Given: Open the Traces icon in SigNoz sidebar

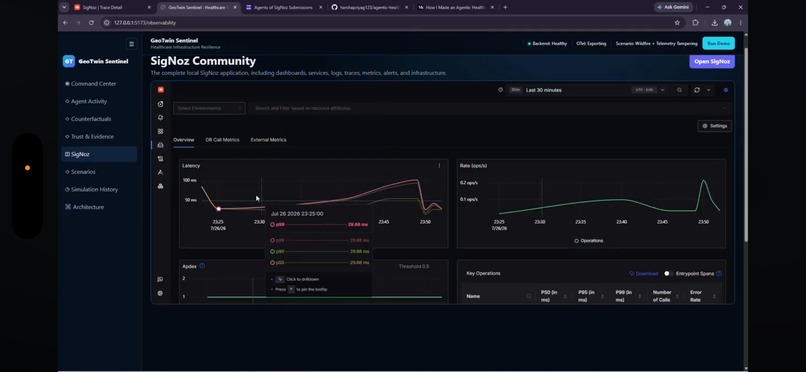Looking at the screenshot, I should tap(160, 173).
